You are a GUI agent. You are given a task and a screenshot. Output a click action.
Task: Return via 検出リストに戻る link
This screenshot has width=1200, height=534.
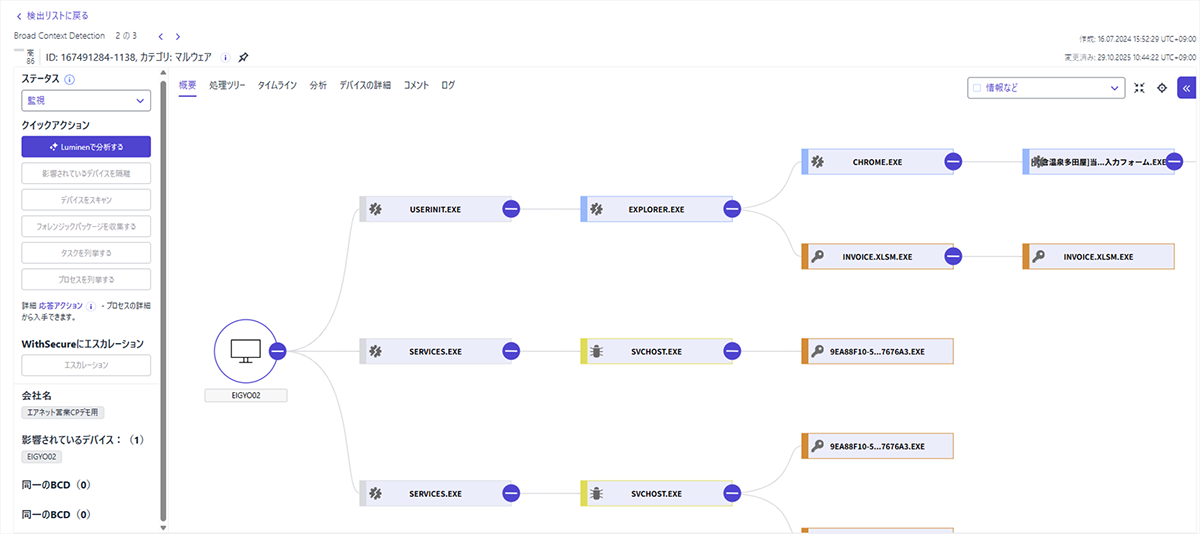point(52,15)
